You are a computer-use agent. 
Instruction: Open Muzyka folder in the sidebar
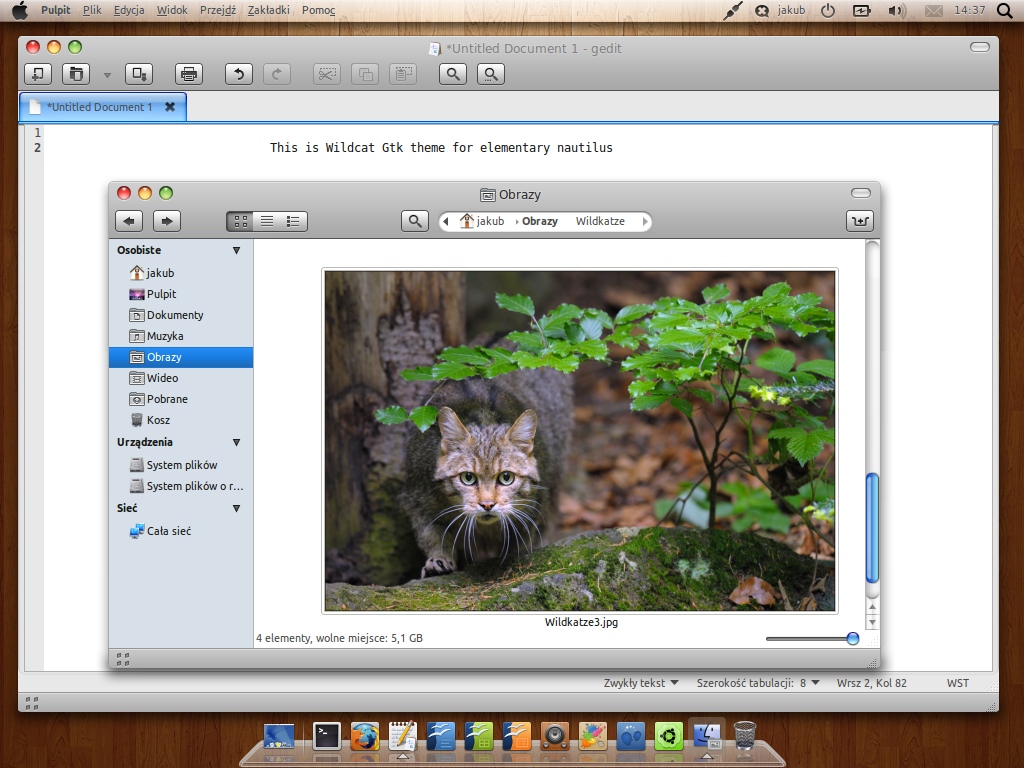(181, 336)
